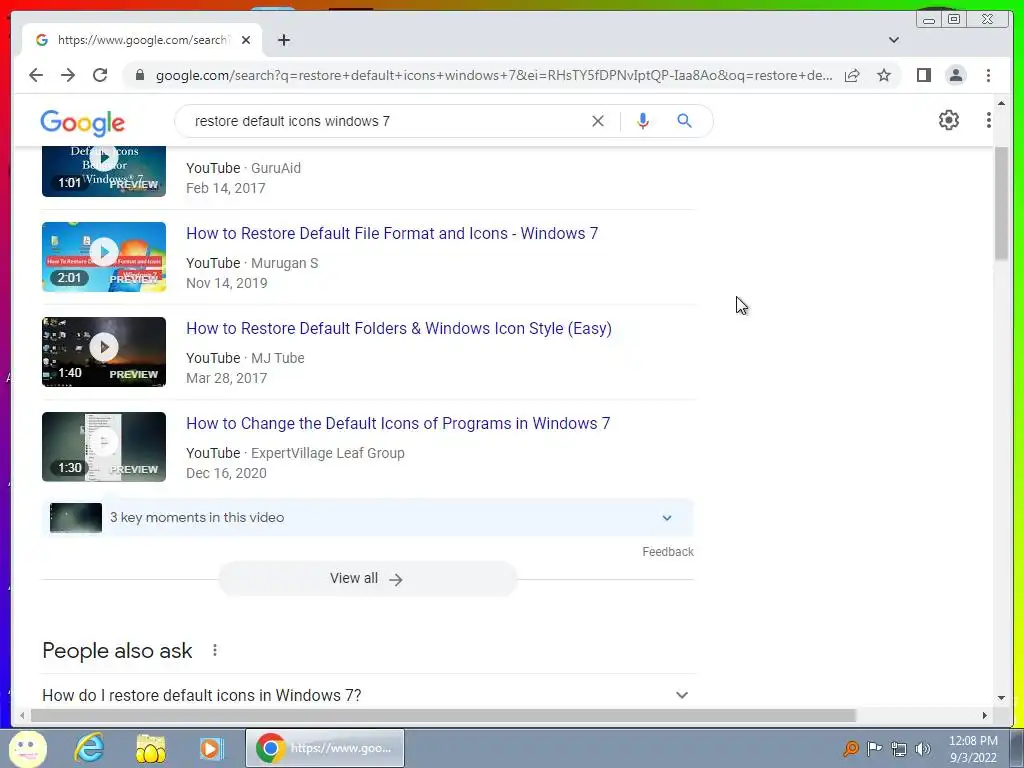
Task: Select the Chrome taskbar button
Action: point(325,748)
